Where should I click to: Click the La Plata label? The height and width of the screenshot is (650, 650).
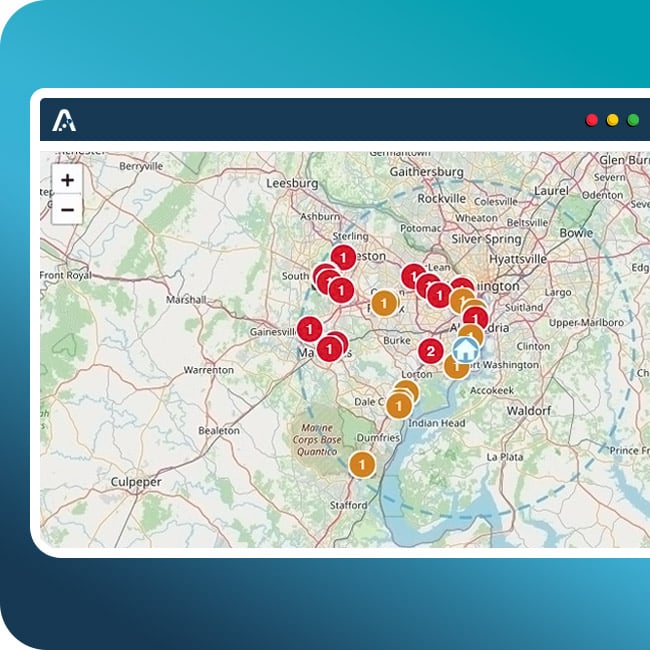point(504,457)
